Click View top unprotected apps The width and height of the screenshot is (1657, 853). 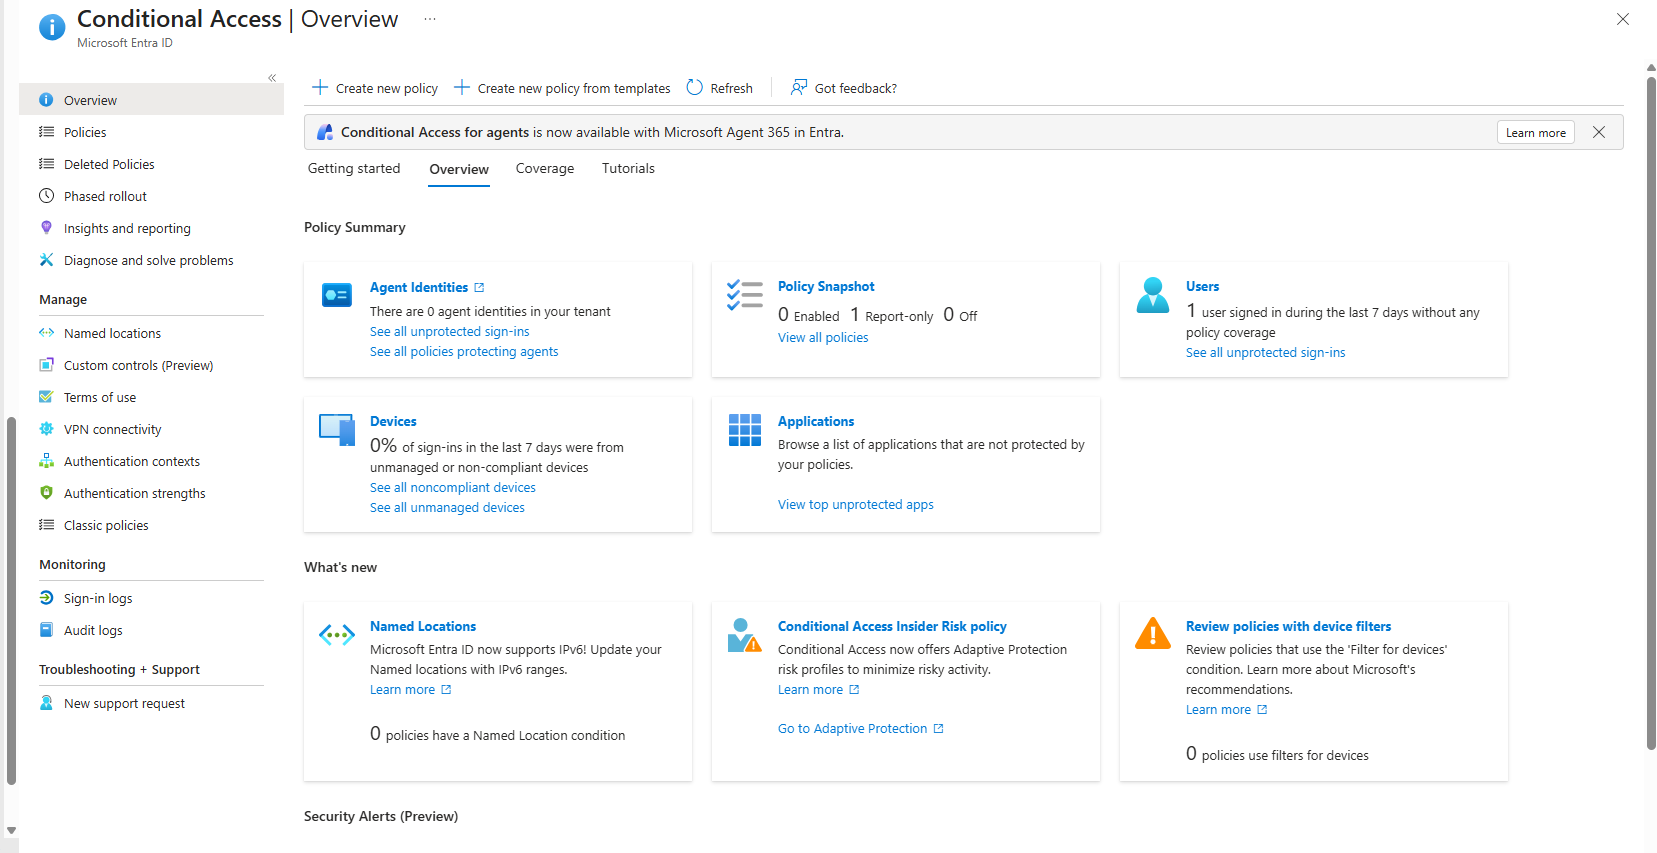pyautogui.click(x=856, y=504)
